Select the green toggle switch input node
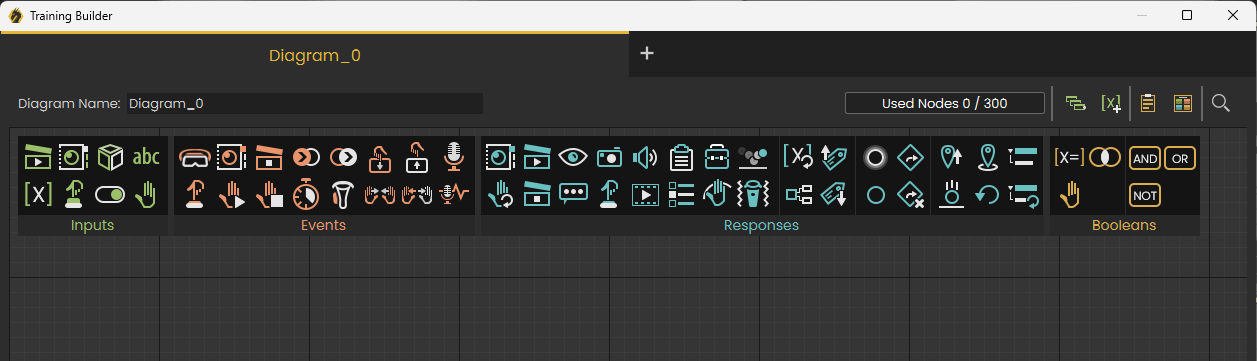The image size is (1257, 361). (110, 194)
